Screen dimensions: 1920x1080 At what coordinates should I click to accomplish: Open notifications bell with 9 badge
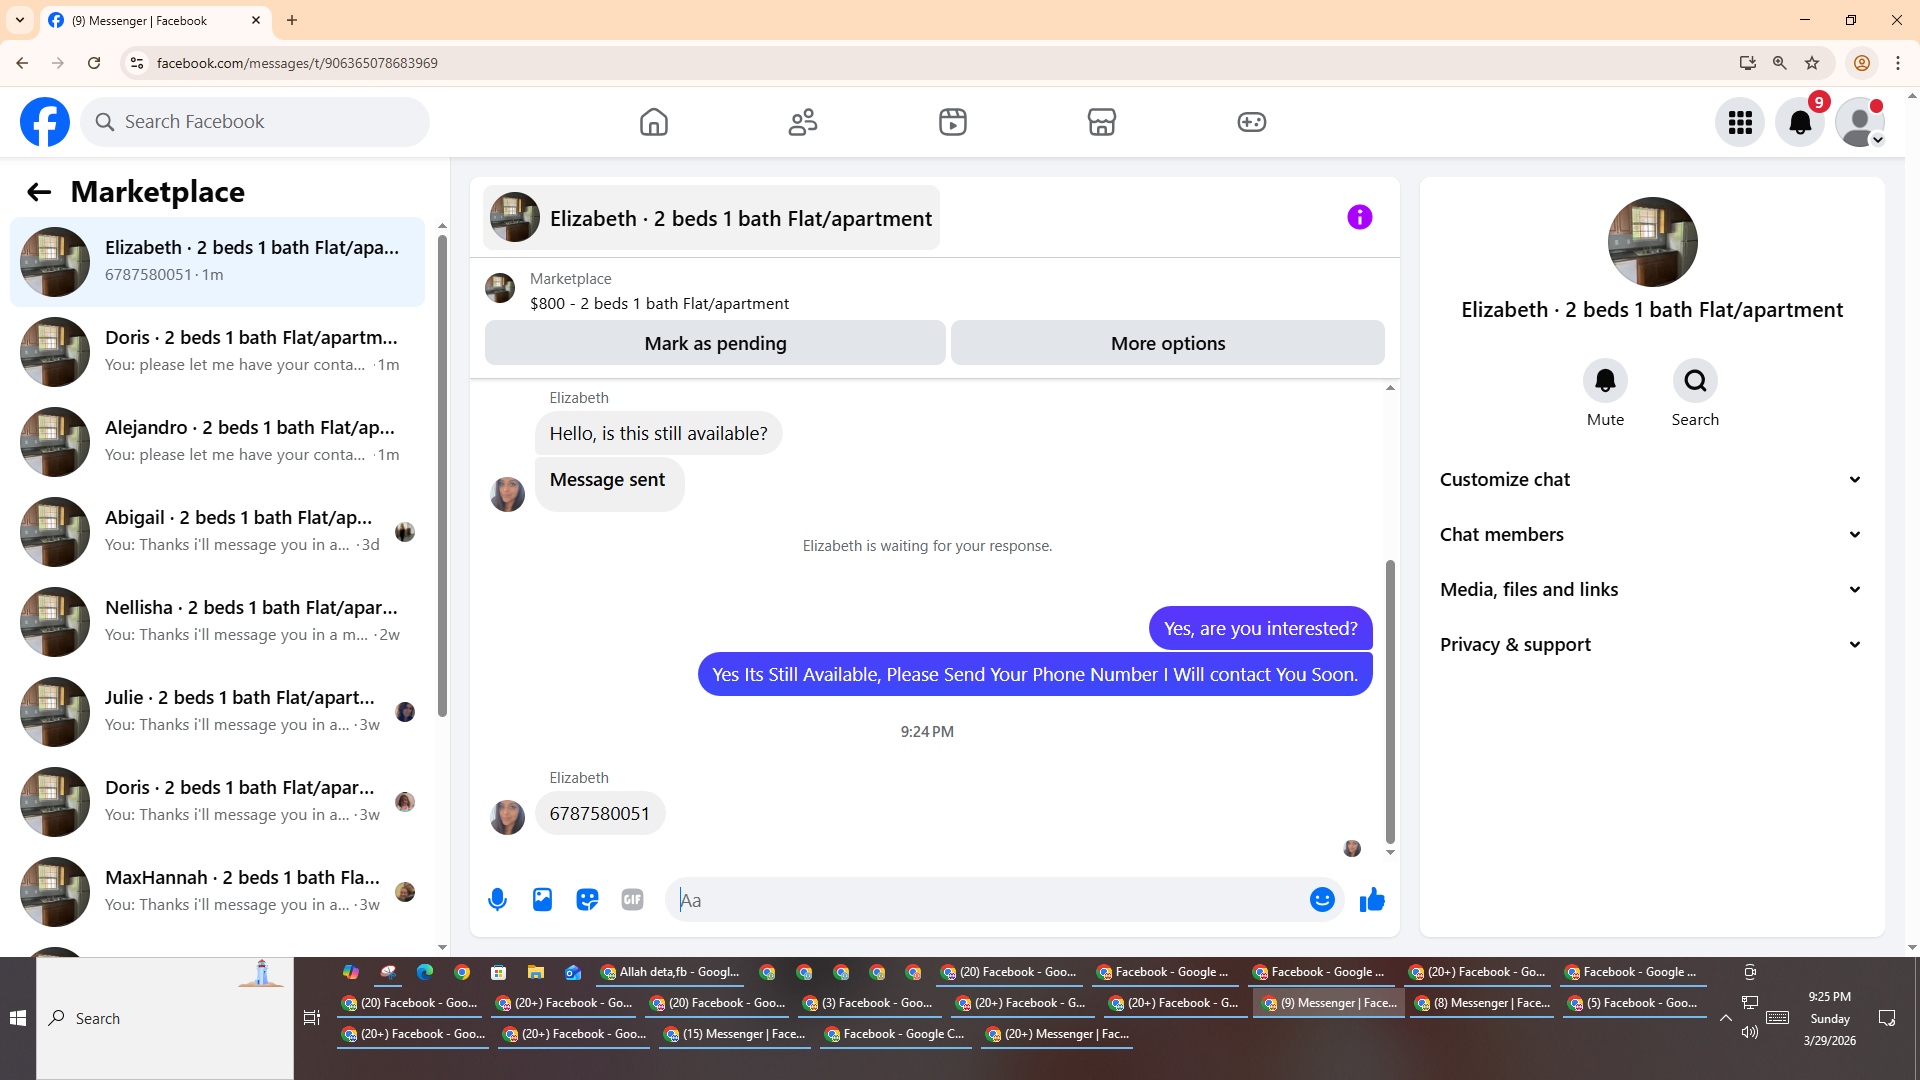click(1800, 122)
